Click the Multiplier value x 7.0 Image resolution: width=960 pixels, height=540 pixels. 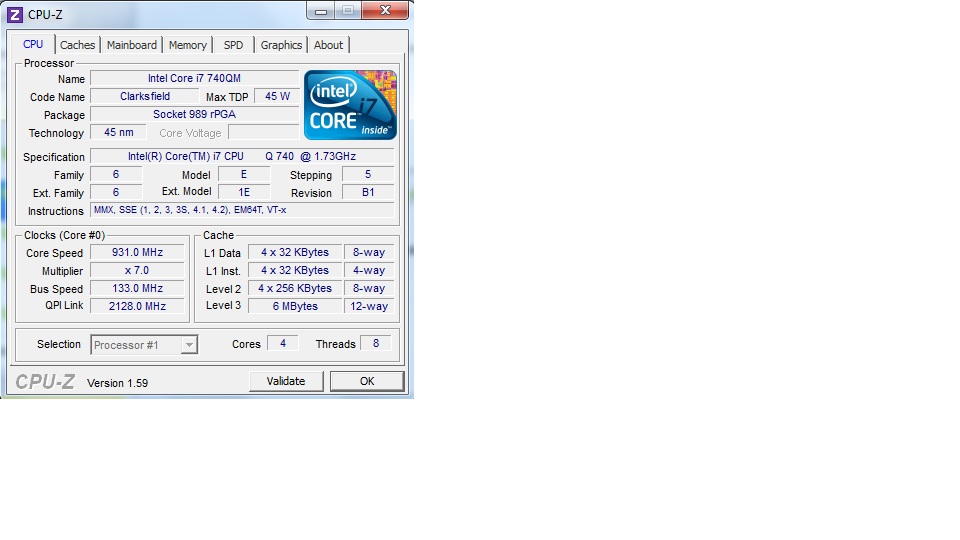point(137,270)
